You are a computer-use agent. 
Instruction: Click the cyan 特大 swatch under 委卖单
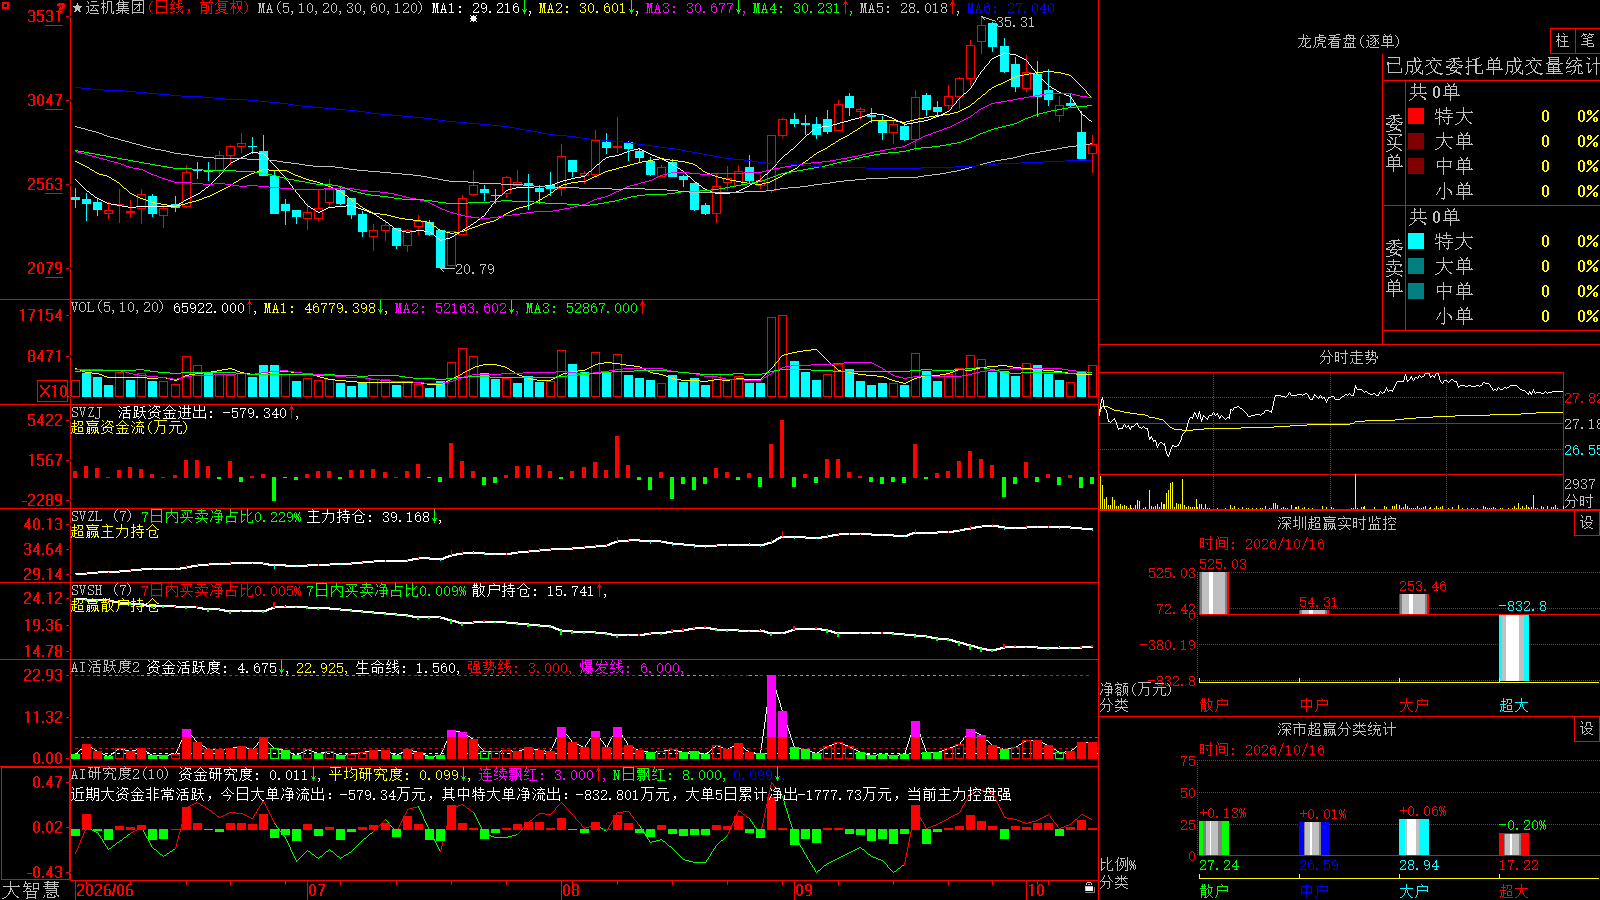tap(1416, 241)
